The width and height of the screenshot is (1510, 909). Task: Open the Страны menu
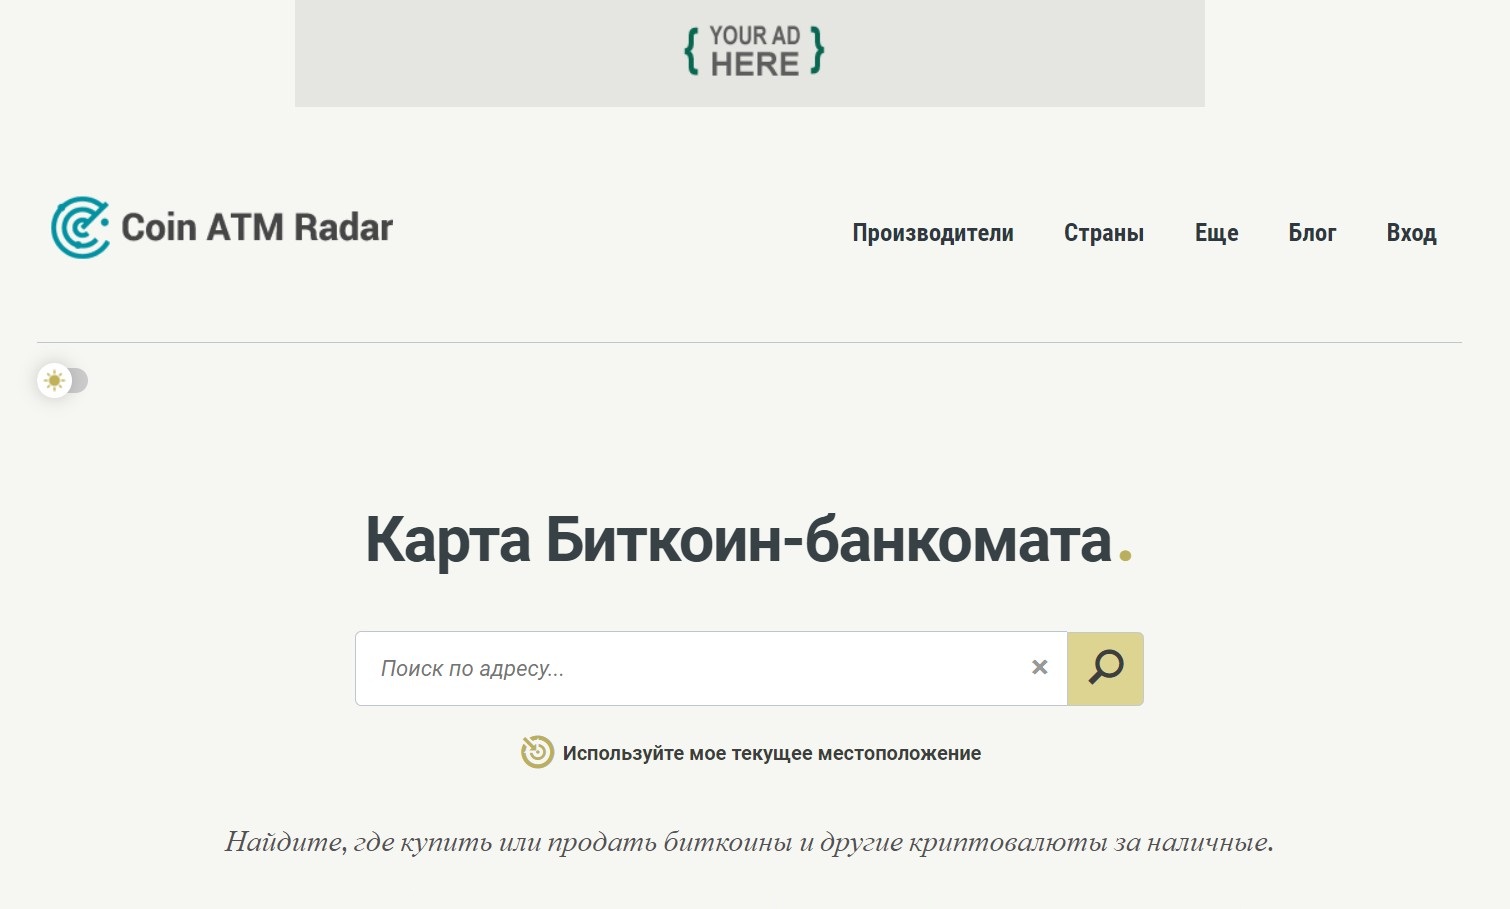pos(1104,233)
